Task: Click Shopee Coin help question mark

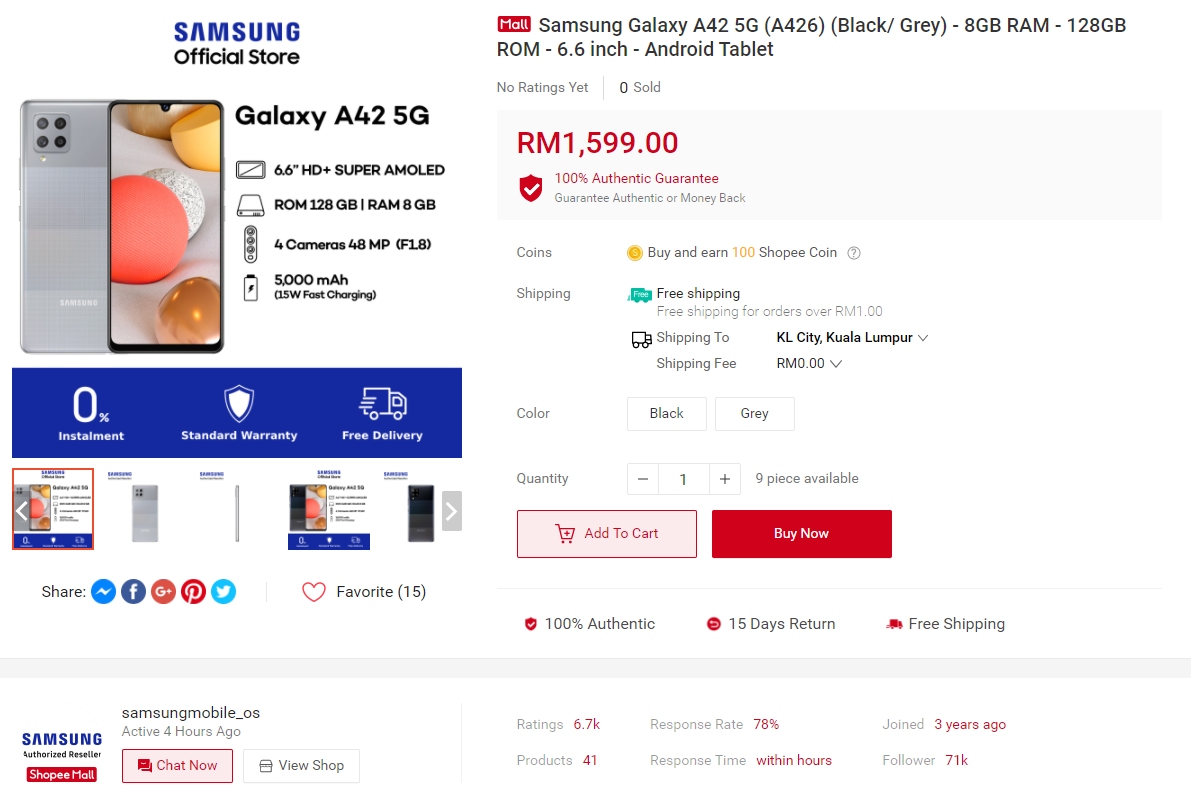Action: [x=854, y=253]
